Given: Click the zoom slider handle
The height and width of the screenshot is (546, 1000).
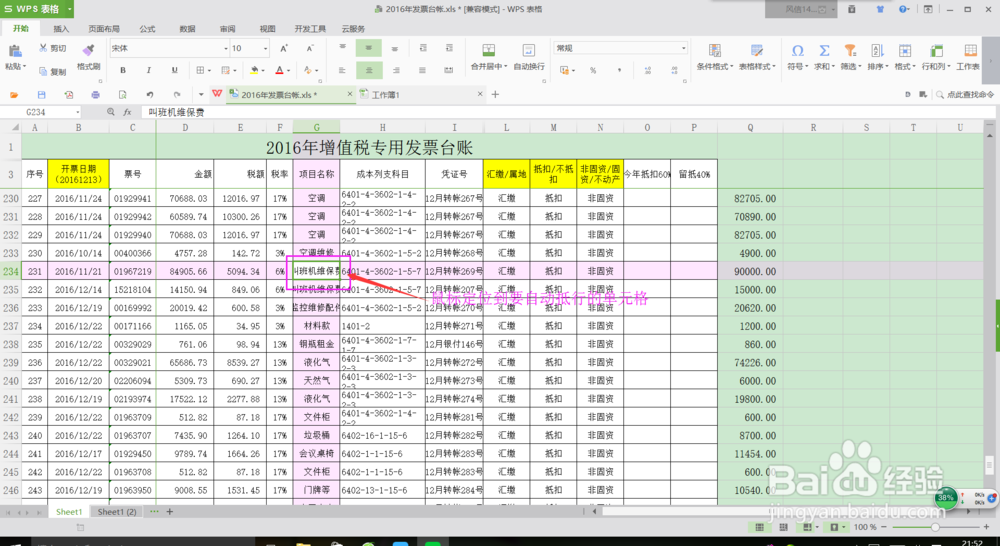Looking at the screenshot, I should tap(935, 528).
